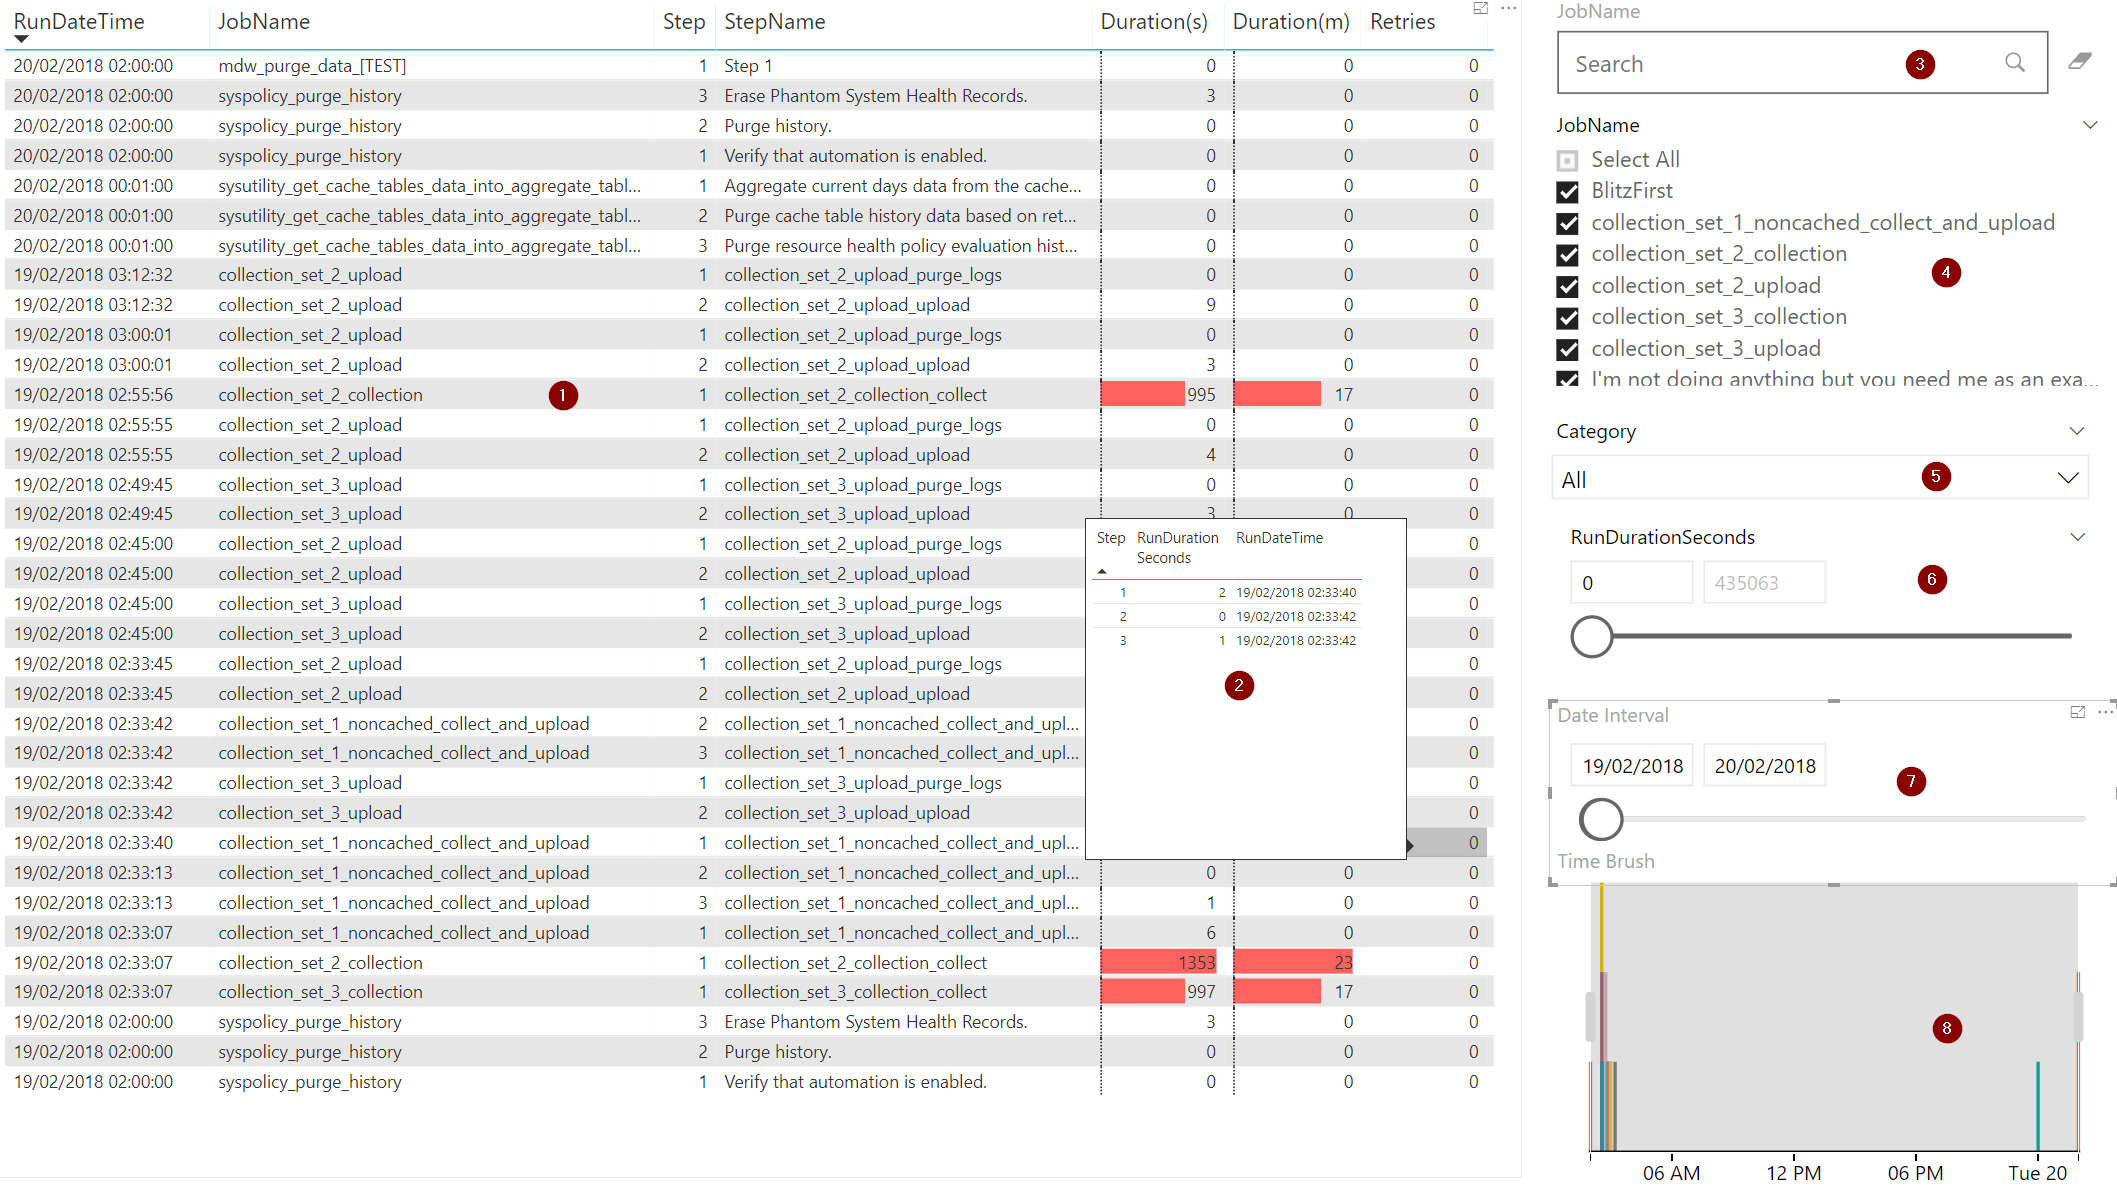Click sort arrow in tooltip Step column
The width and height of the screenshot is (2117, 1189).
click(1102, 571)
